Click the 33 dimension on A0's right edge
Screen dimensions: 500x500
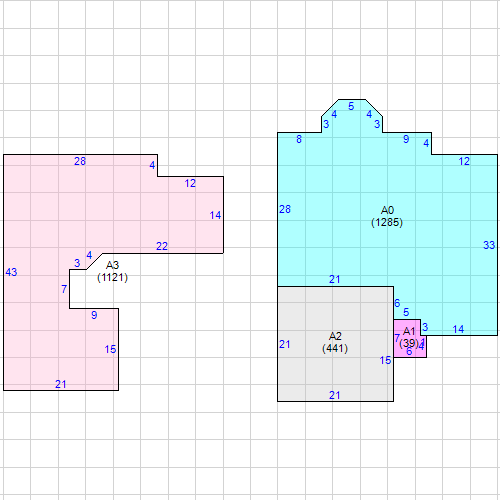point(489,245)
